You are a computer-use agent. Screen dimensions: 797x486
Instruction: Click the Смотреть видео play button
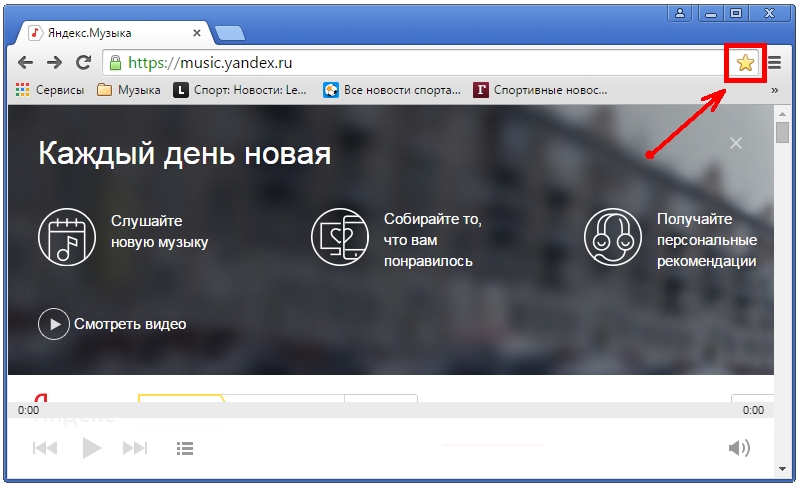coord(53,324)
